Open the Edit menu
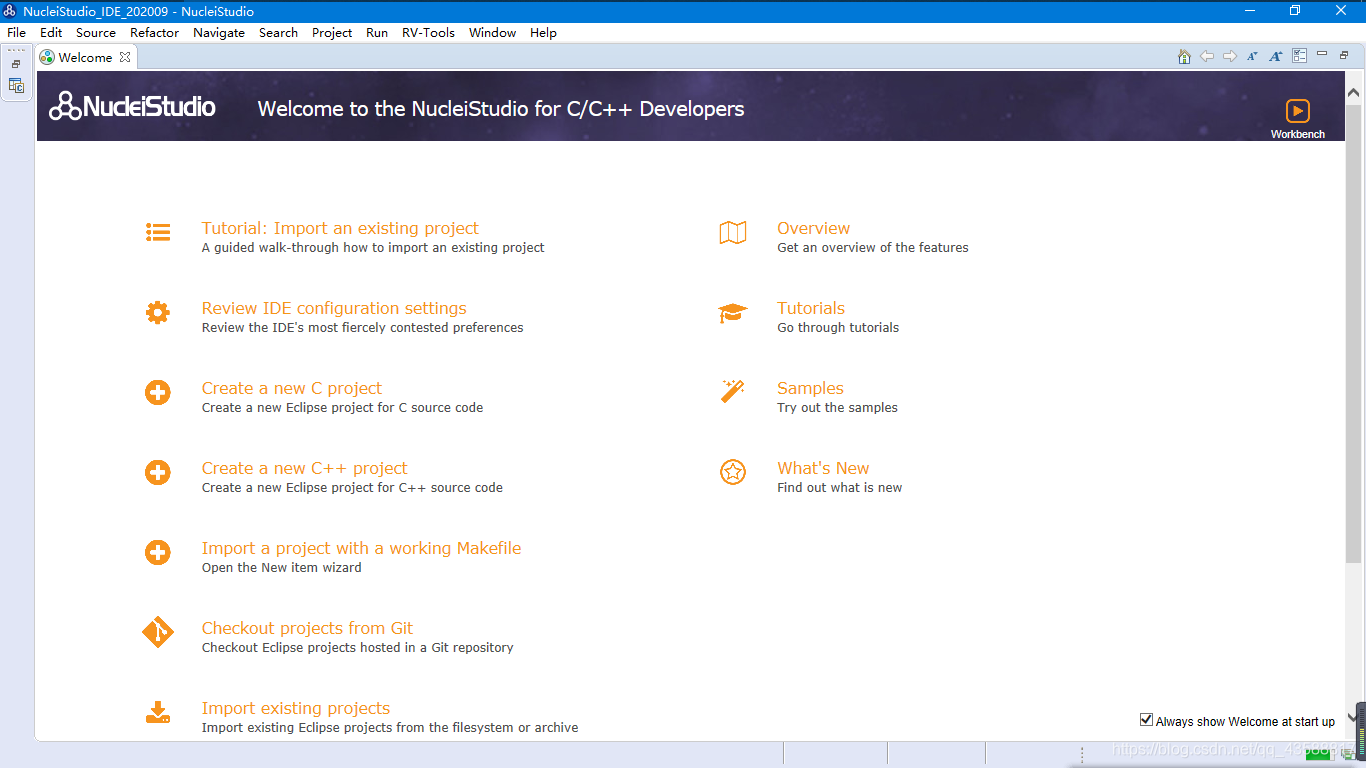 pos(51,32)
